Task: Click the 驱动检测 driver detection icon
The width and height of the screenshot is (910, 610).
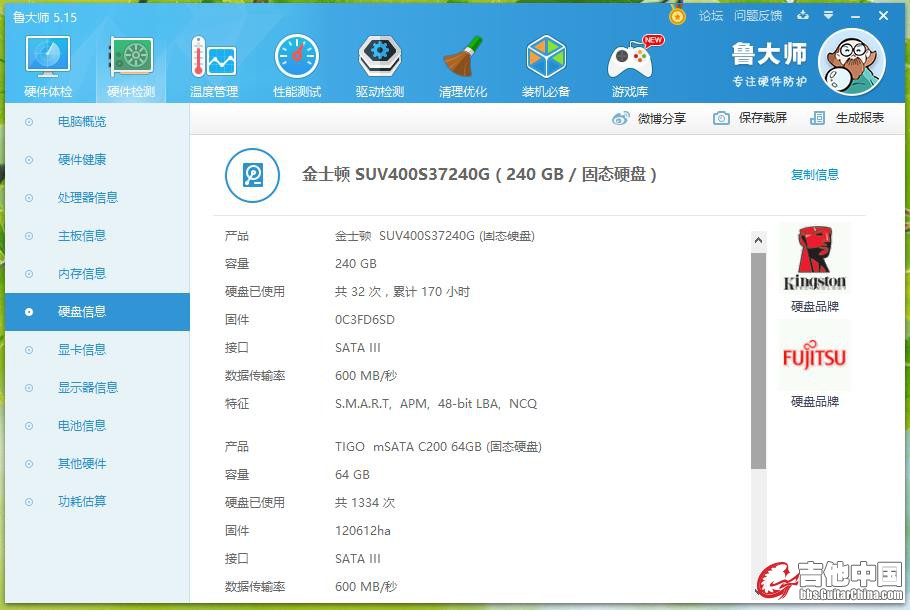Action: [379, 60]
